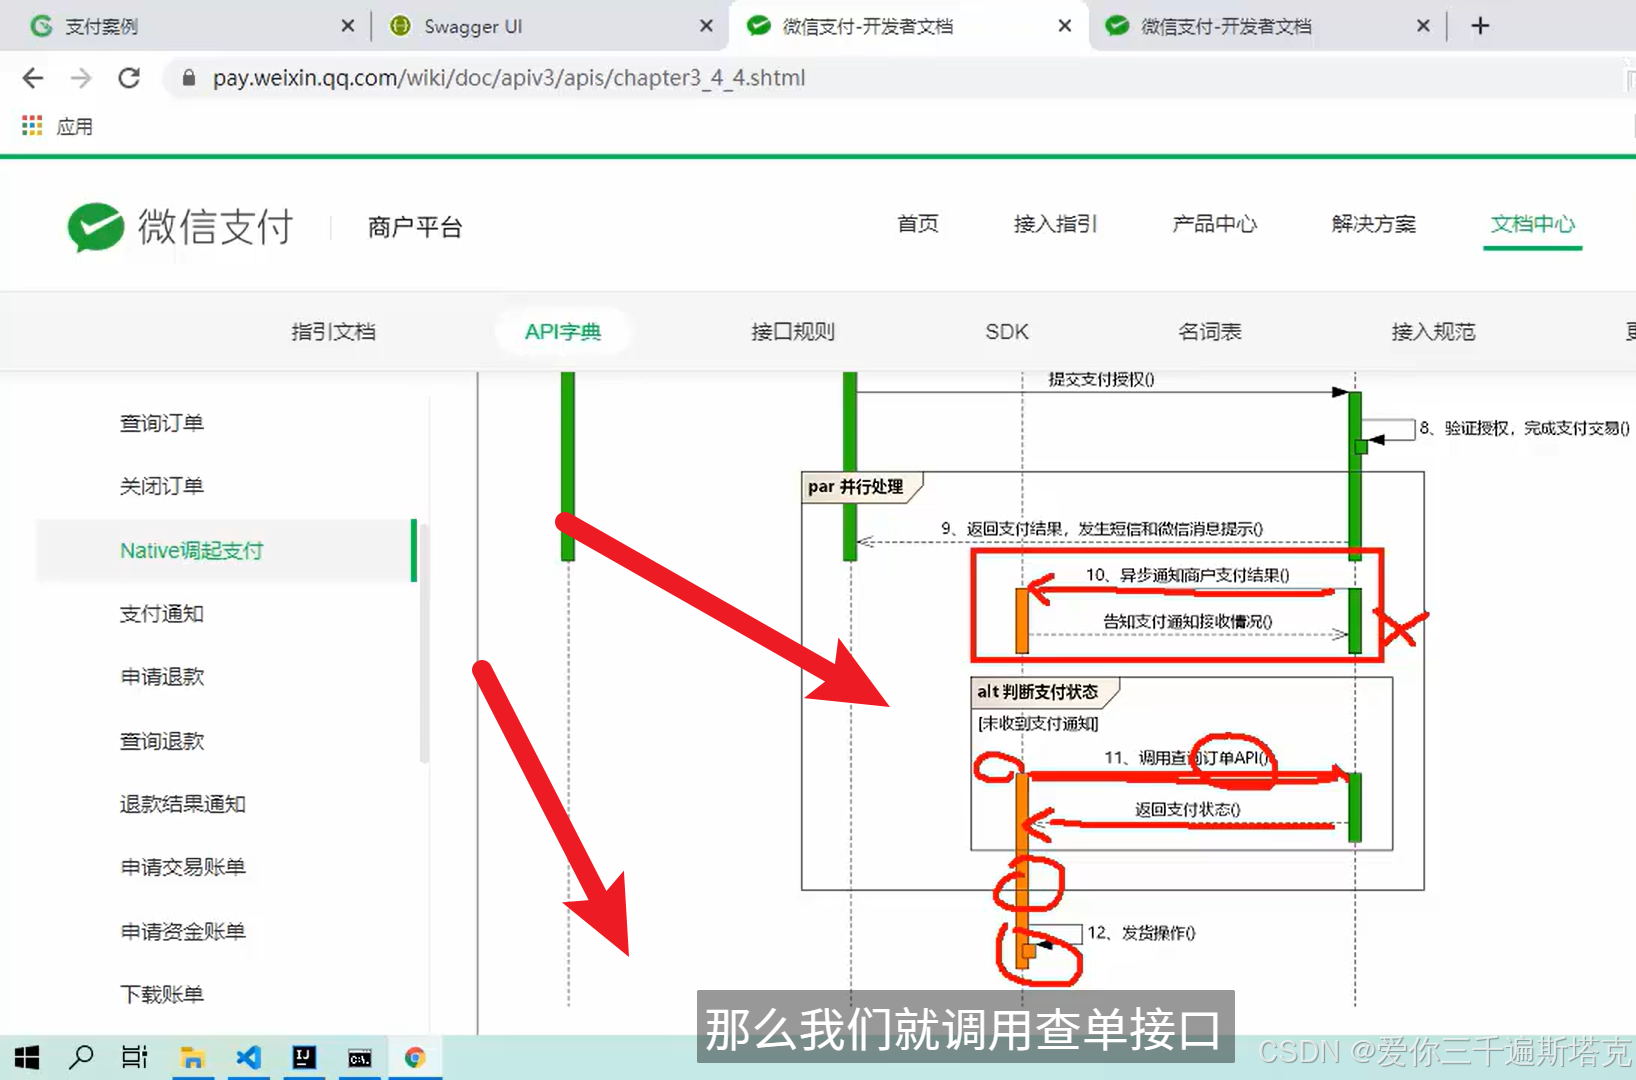Open the command prompt from the taskbar
1636x1080 pixels.
[x=360, y=1057]
